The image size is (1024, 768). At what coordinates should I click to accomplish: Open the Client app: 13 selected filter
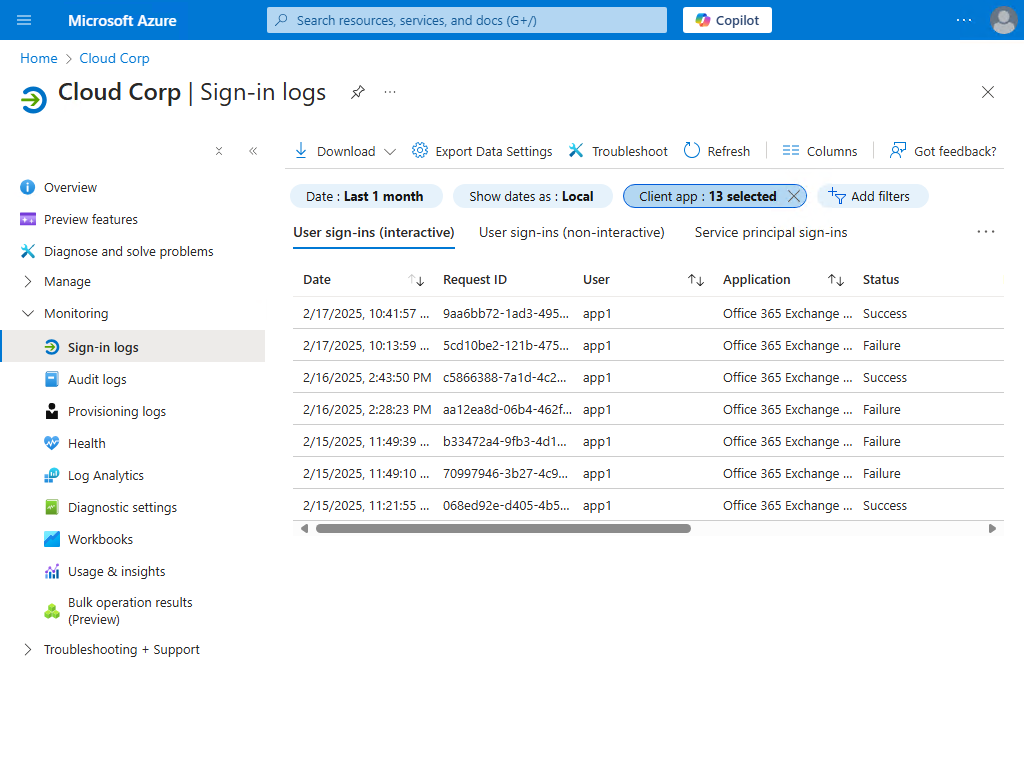707,197
